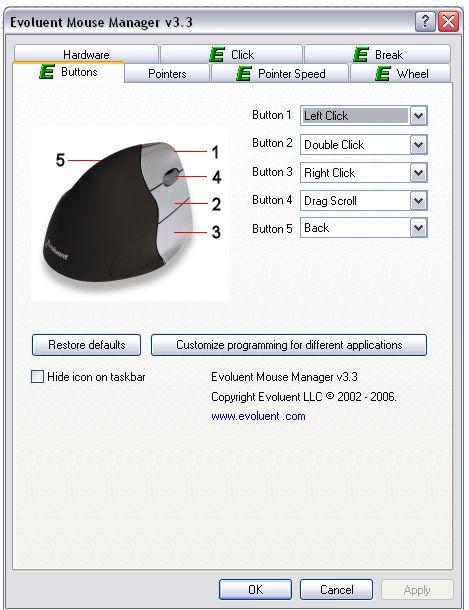Click the Button 3 label

point(272,172)
